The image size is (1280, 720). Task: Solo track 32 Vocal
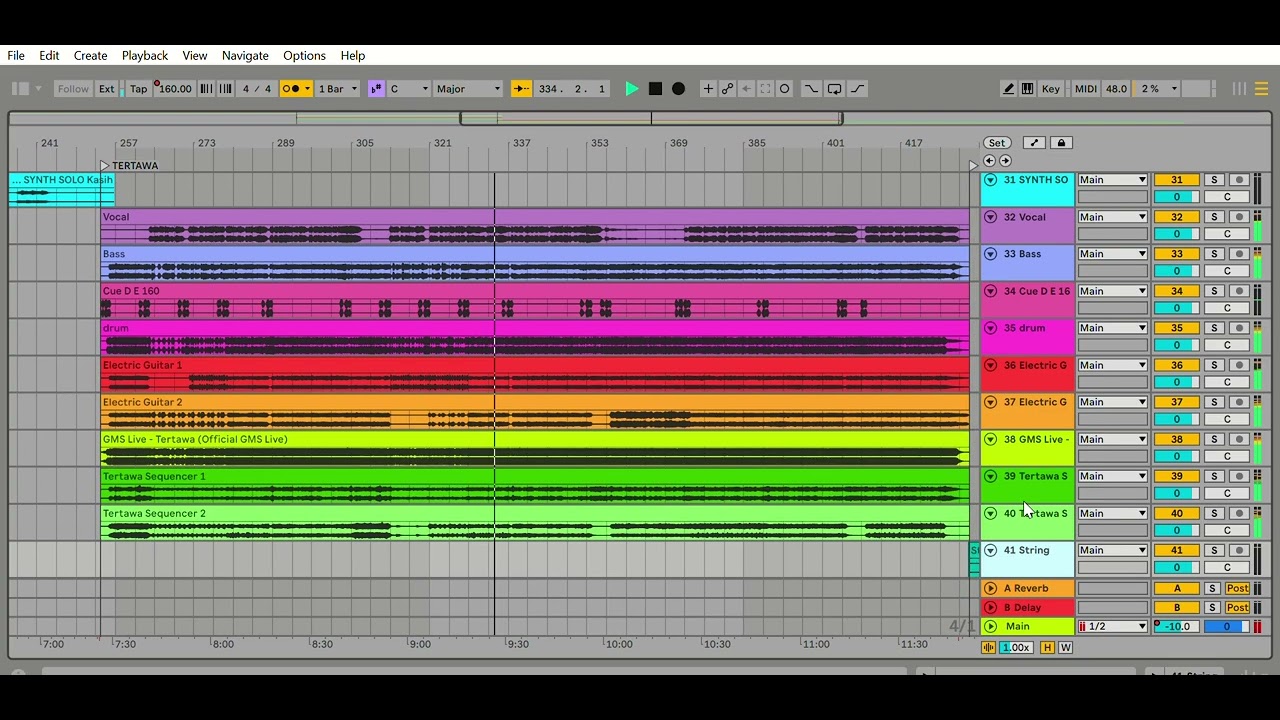click(1214, 217)
